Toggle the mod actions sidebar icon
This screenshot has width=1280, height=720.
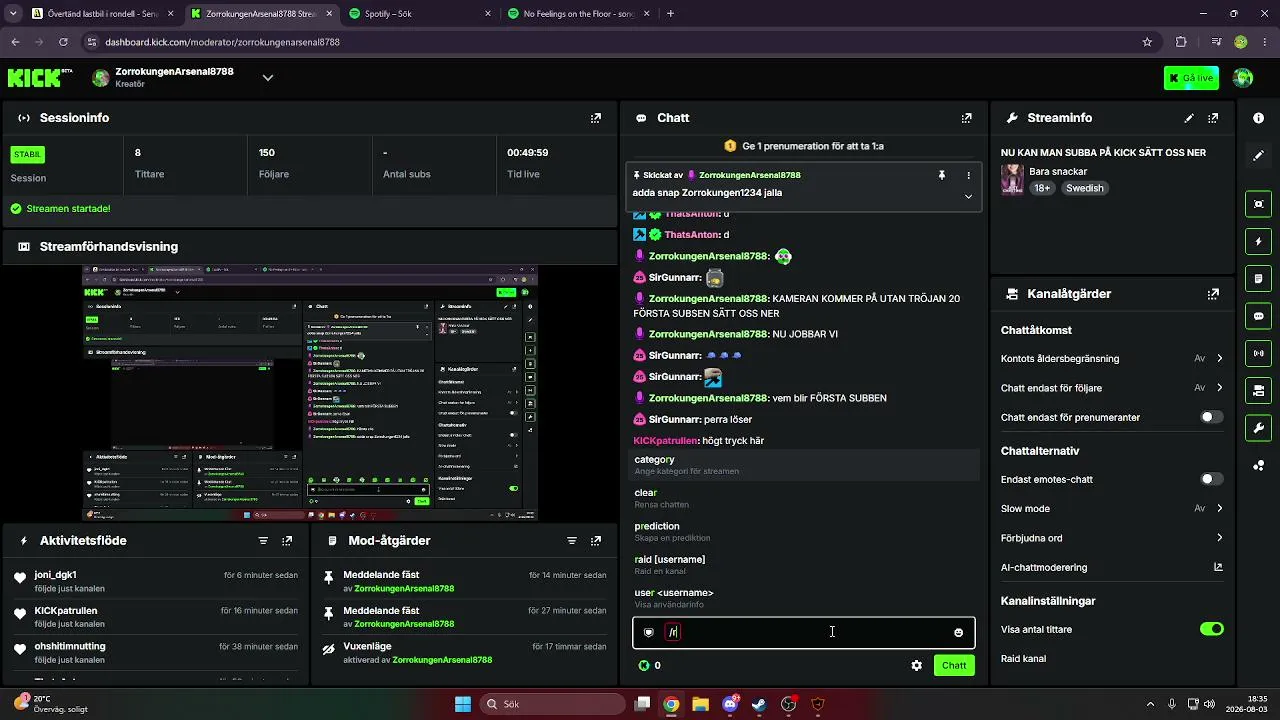(1258, 278)
